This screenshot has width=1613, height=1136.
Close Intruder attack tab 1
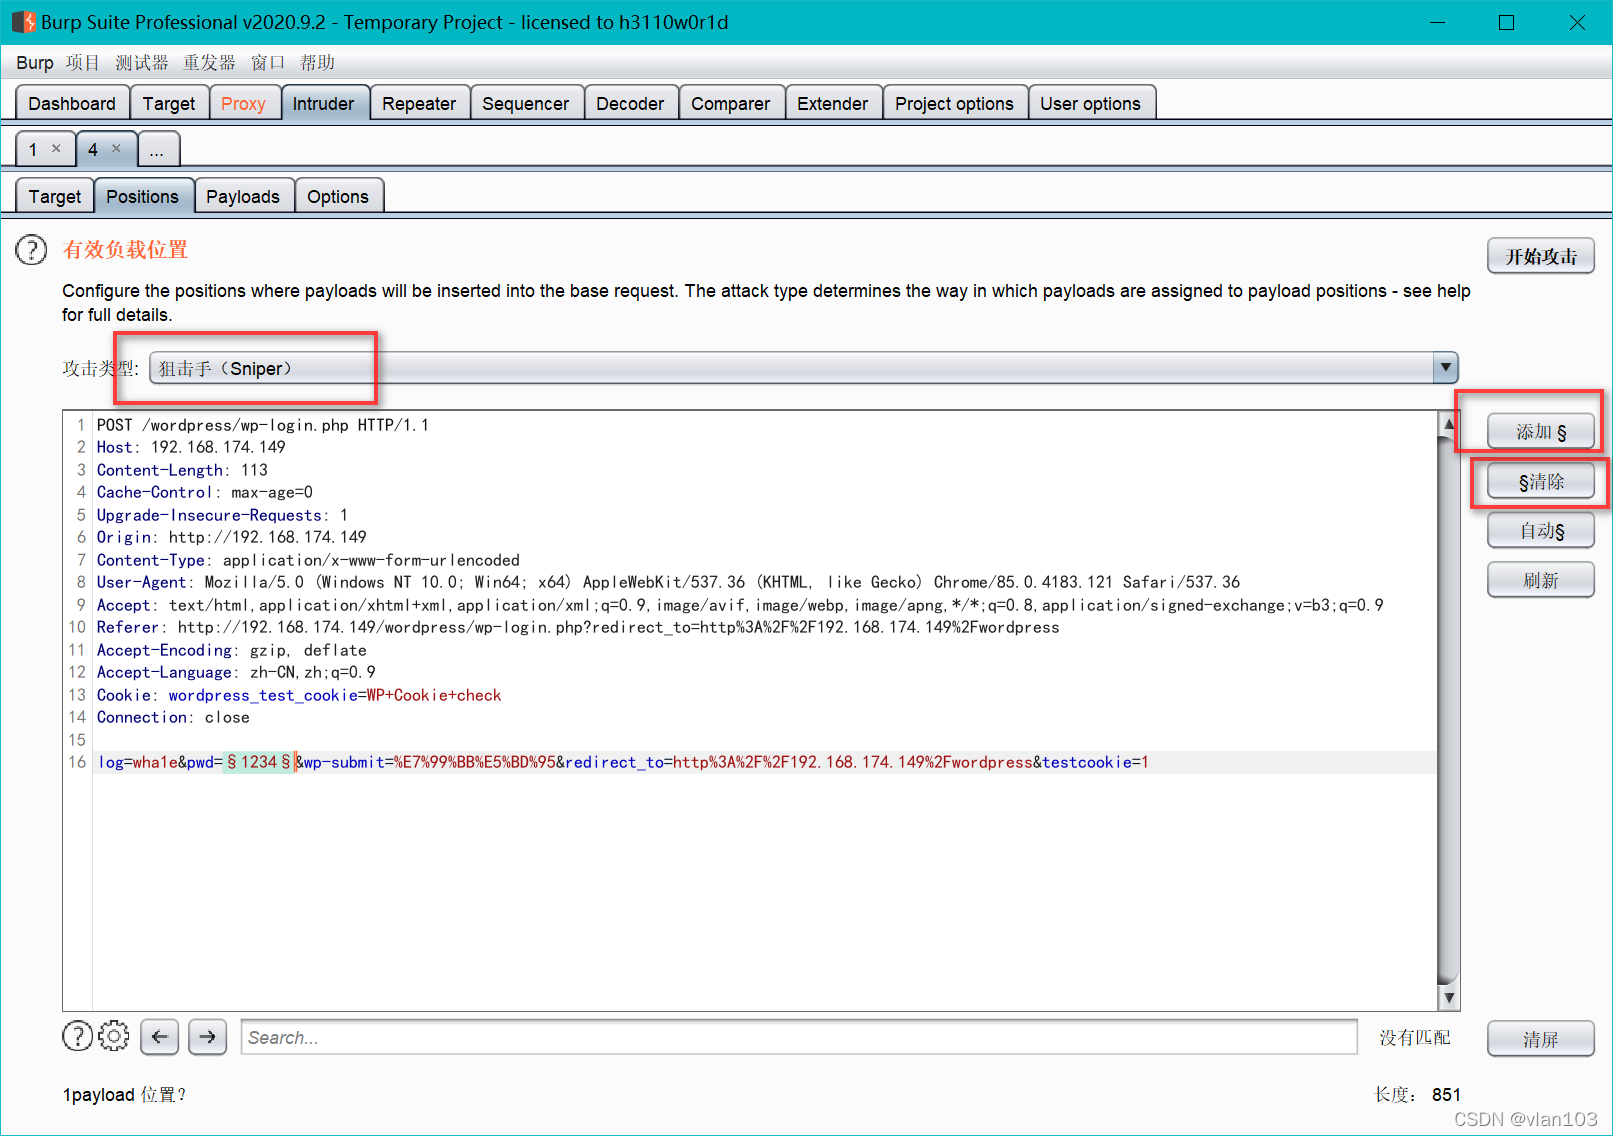(x=56, y=149)
